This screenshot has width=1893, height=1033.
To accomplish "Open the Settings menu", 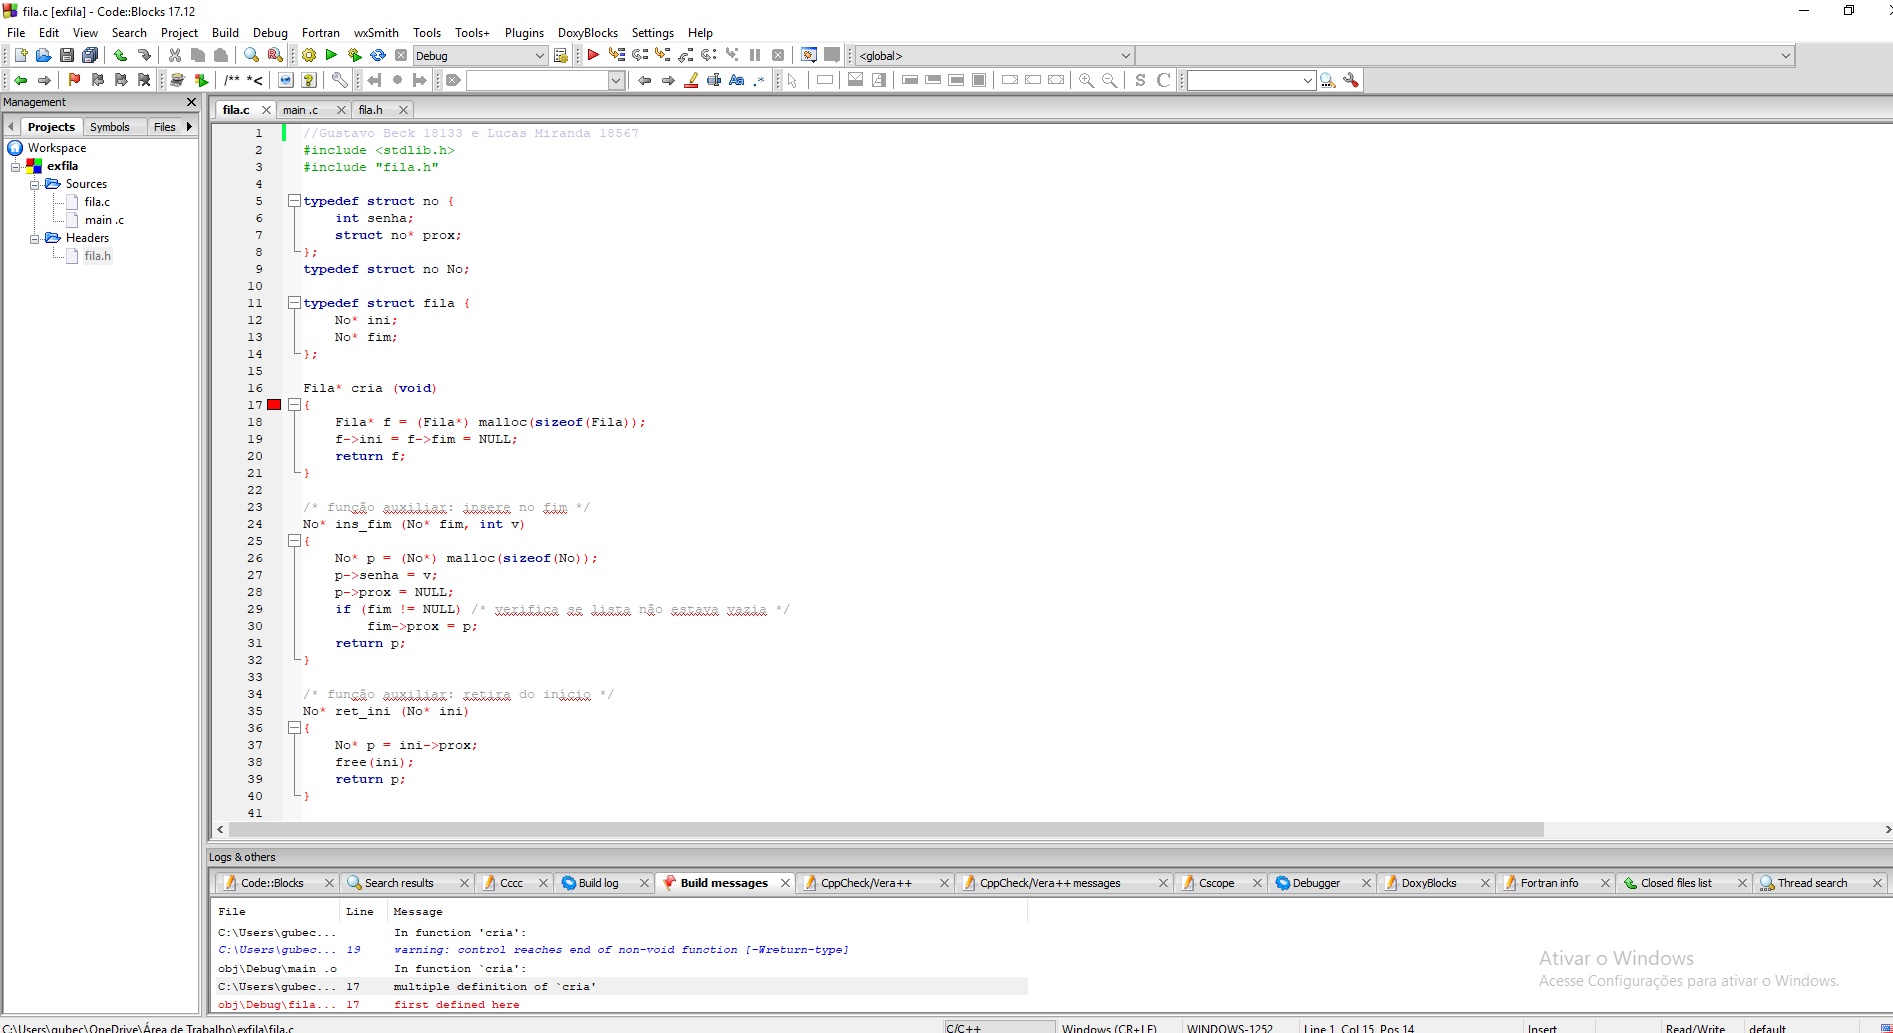I will click(653, 33).
